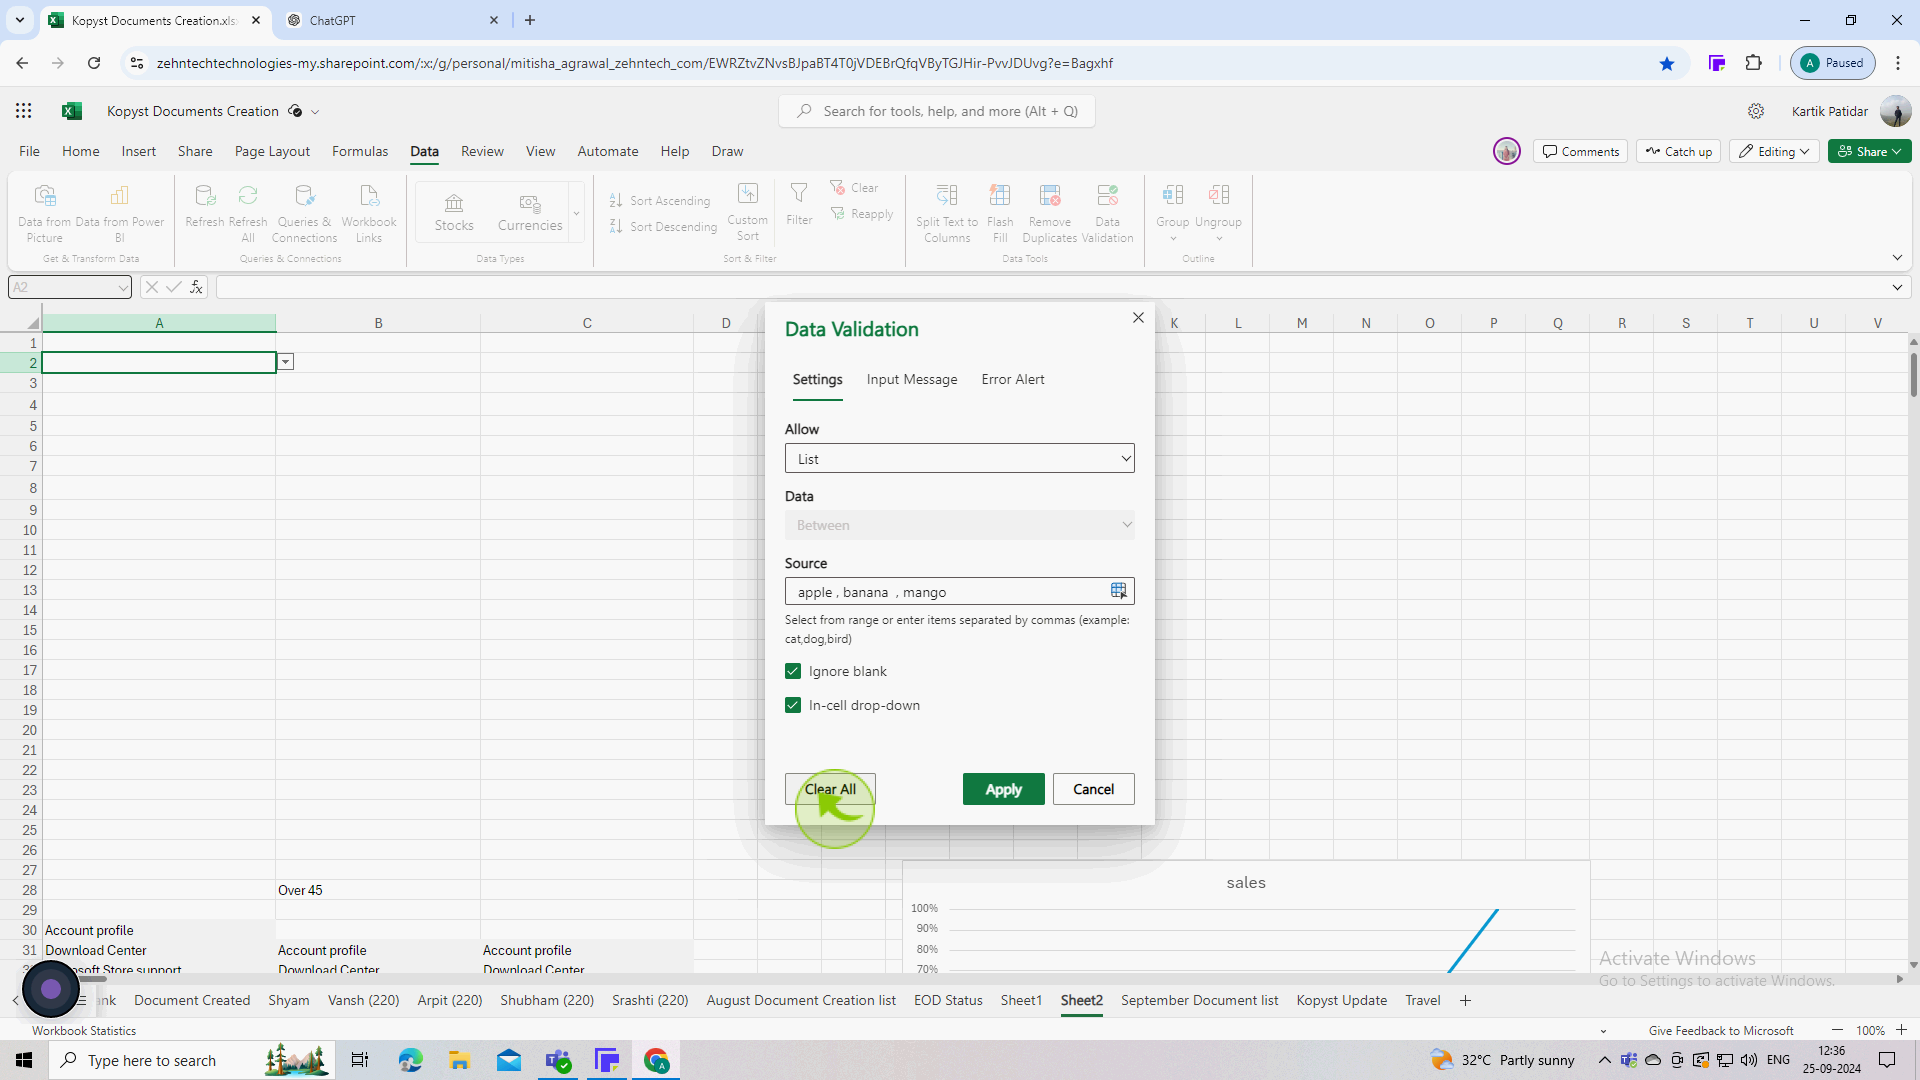Open the File menu
This screenshot has width=1920, height=1080.
pos(29,151)
